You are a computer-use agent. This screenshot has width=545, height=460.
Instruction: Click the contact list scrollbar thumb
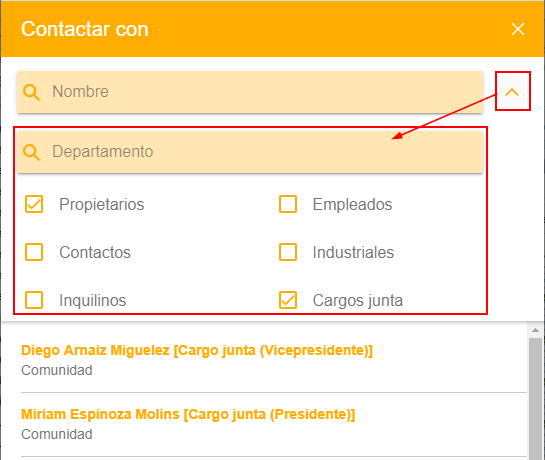(536, 398)
